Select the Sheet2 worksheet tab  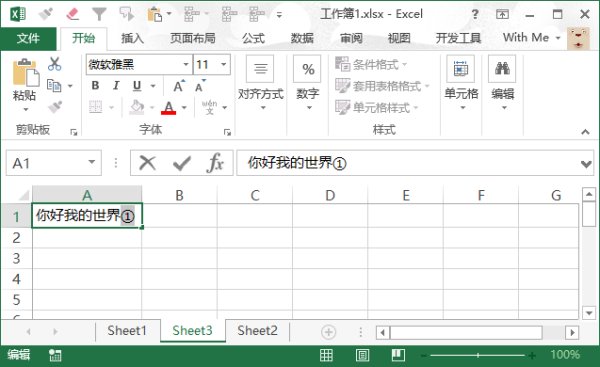(x=257, y=331)
